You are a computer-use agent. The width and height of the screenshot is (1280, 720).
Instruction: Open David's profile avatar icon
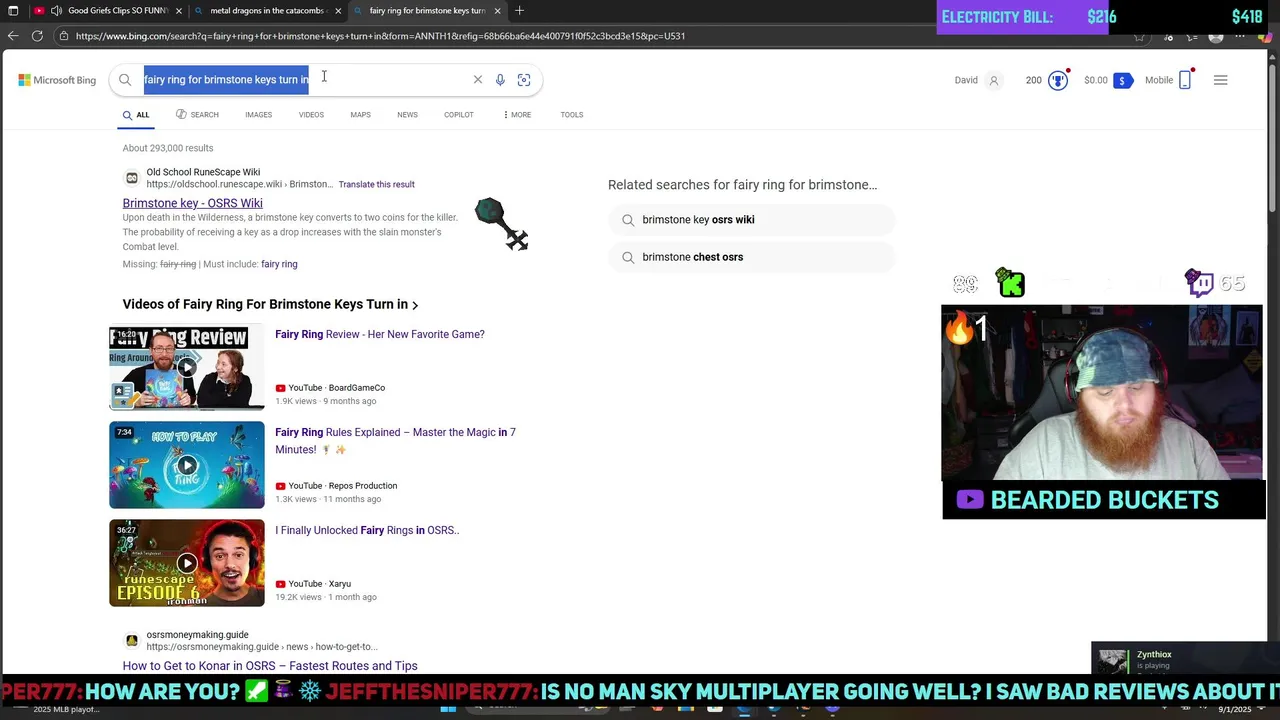coord(993,80)
